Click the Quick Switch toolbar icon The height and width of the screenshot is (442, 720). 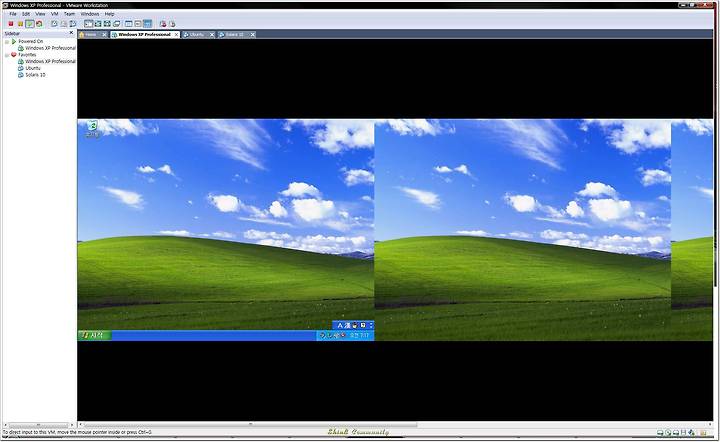[x=98, y=24]
